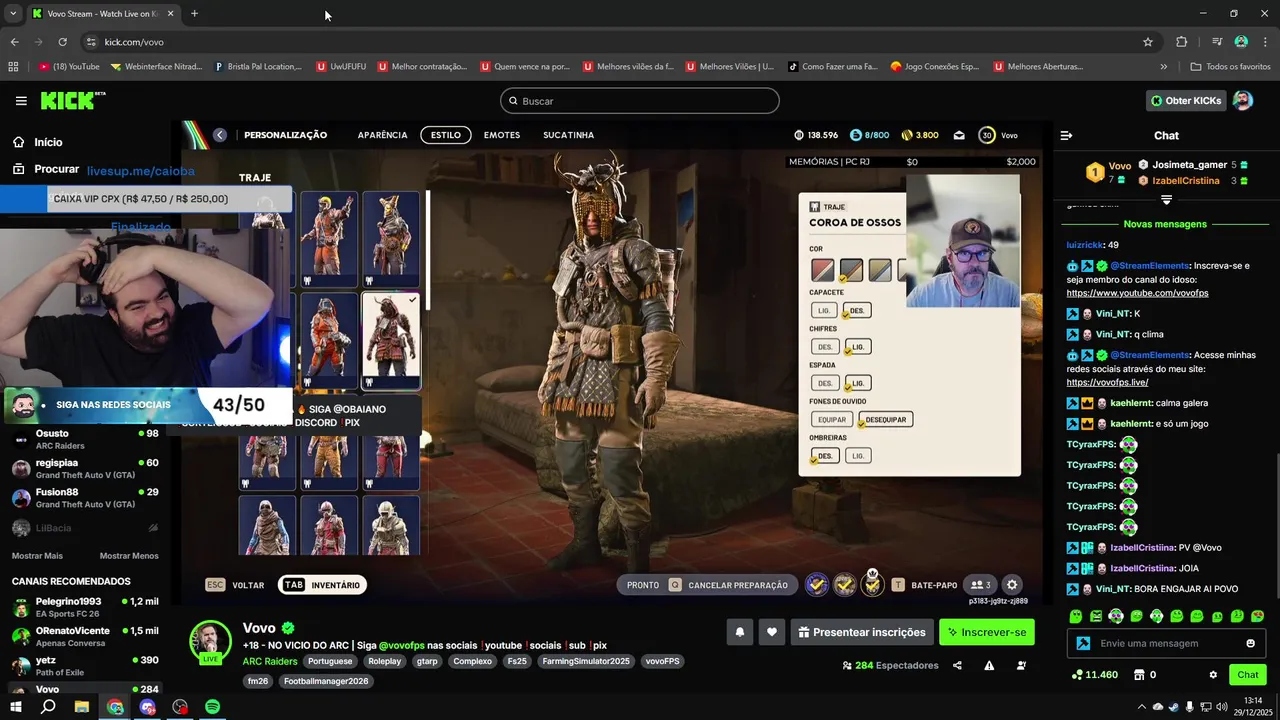This screenshot has height=720, width=1280.
Task: Open the chat settings gear
Action: pyautogui.click(x=1213, y=675)
